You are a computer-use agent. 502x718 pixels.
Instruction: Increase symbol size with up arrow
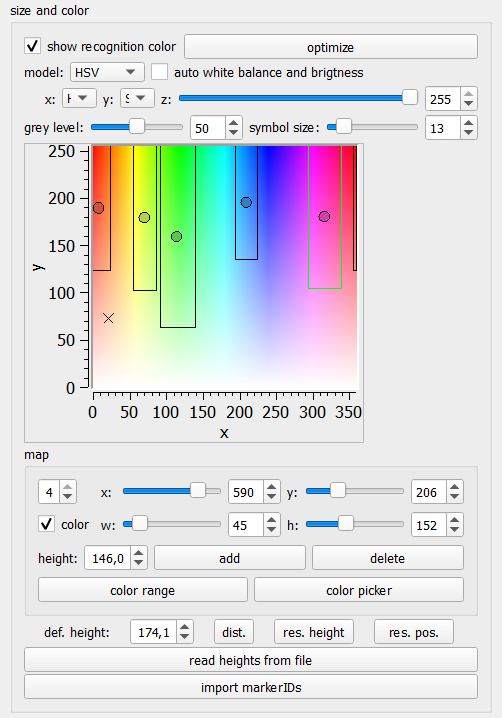click(x=468, y=123)
